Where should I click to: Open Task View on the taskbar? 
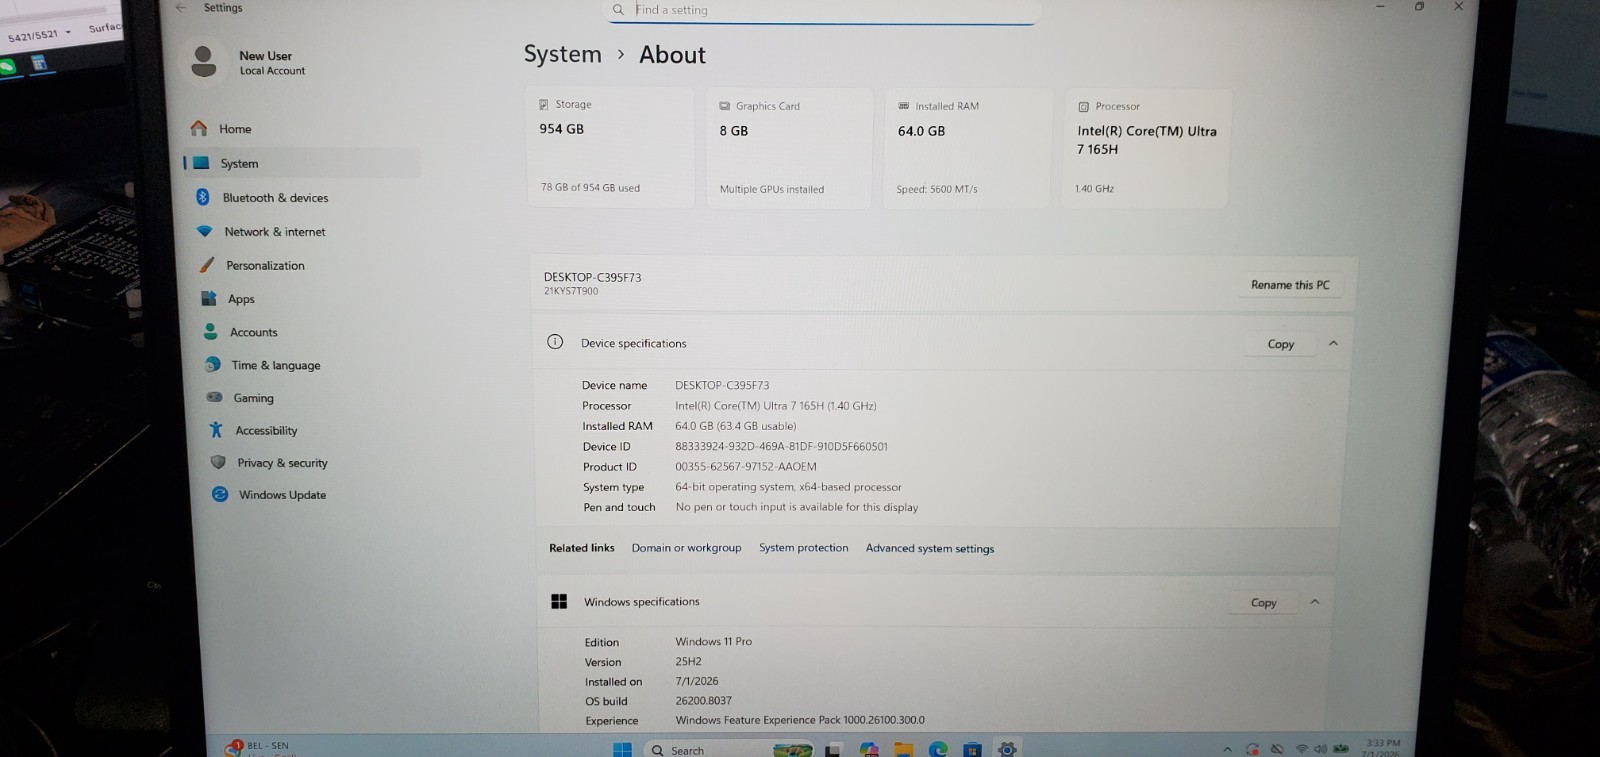[832, 750]
